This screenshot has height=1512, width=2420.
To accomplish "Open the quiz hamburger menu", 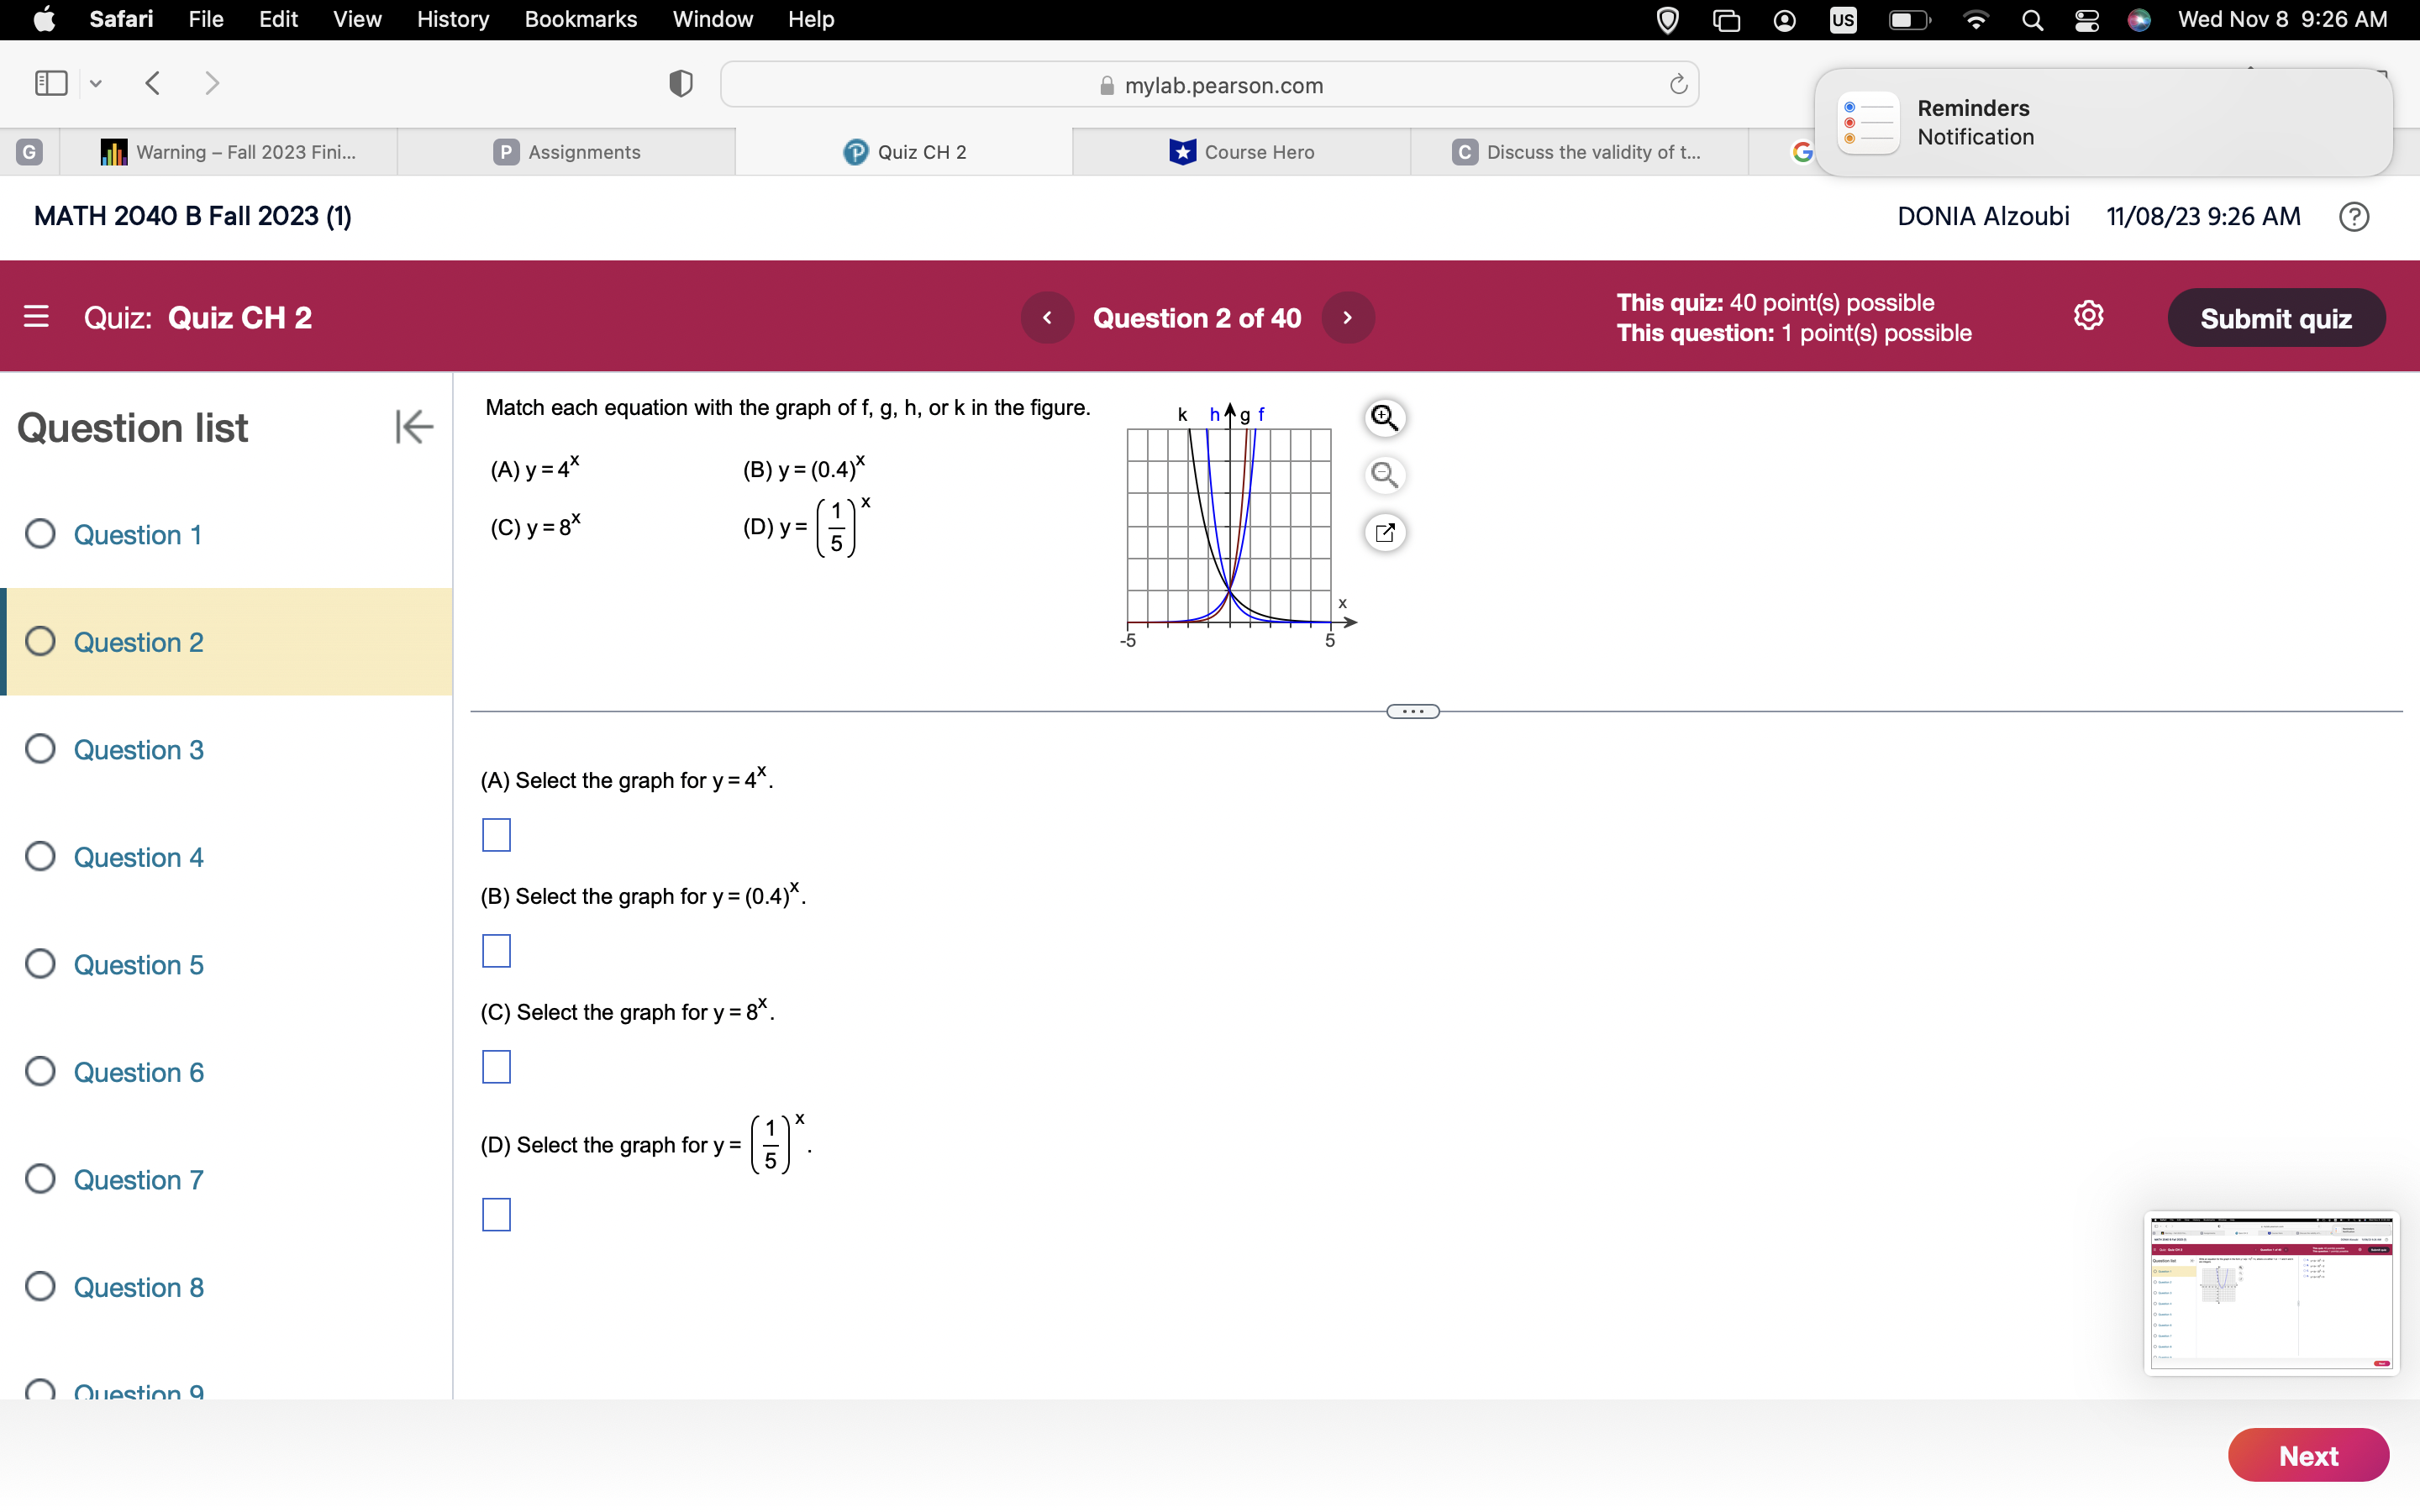I will click(x=36, y=317).
